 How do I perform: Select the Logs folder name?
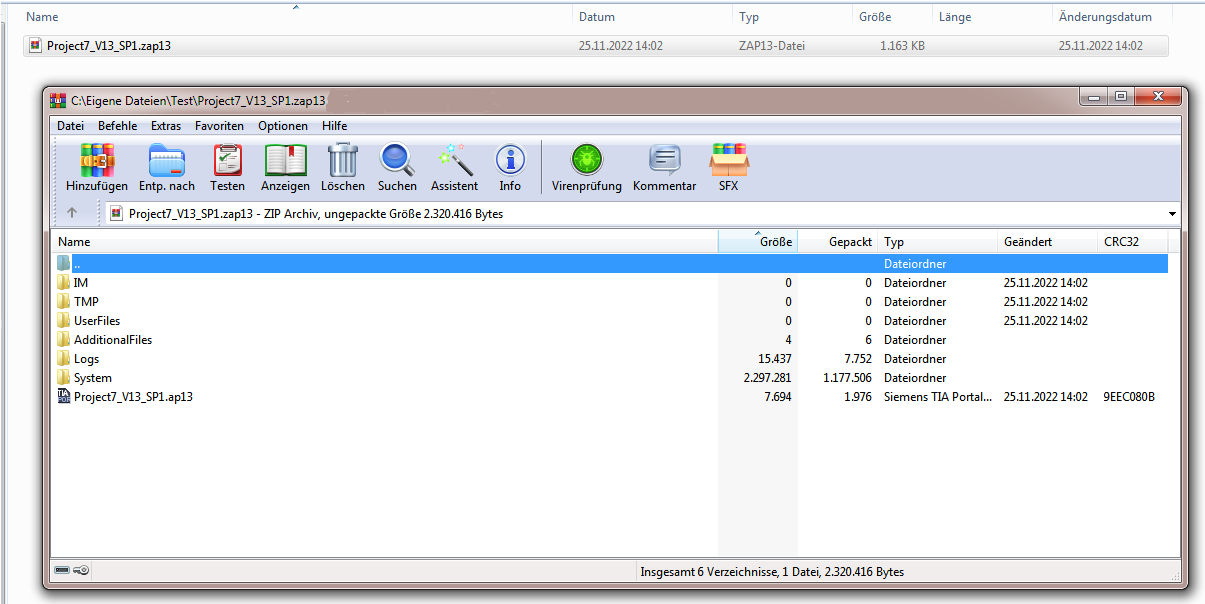tap(86, 359)
